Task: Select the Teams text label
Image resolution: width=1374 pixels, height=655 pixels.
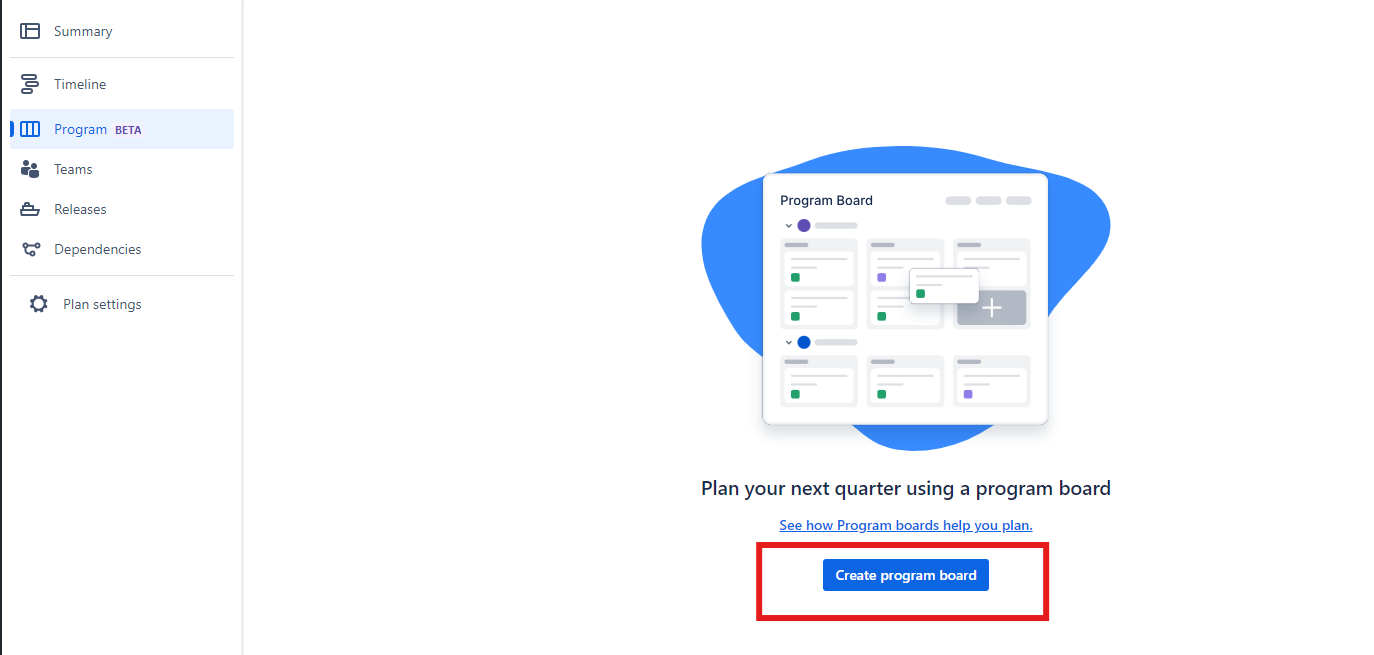Action: coord(73,169)
